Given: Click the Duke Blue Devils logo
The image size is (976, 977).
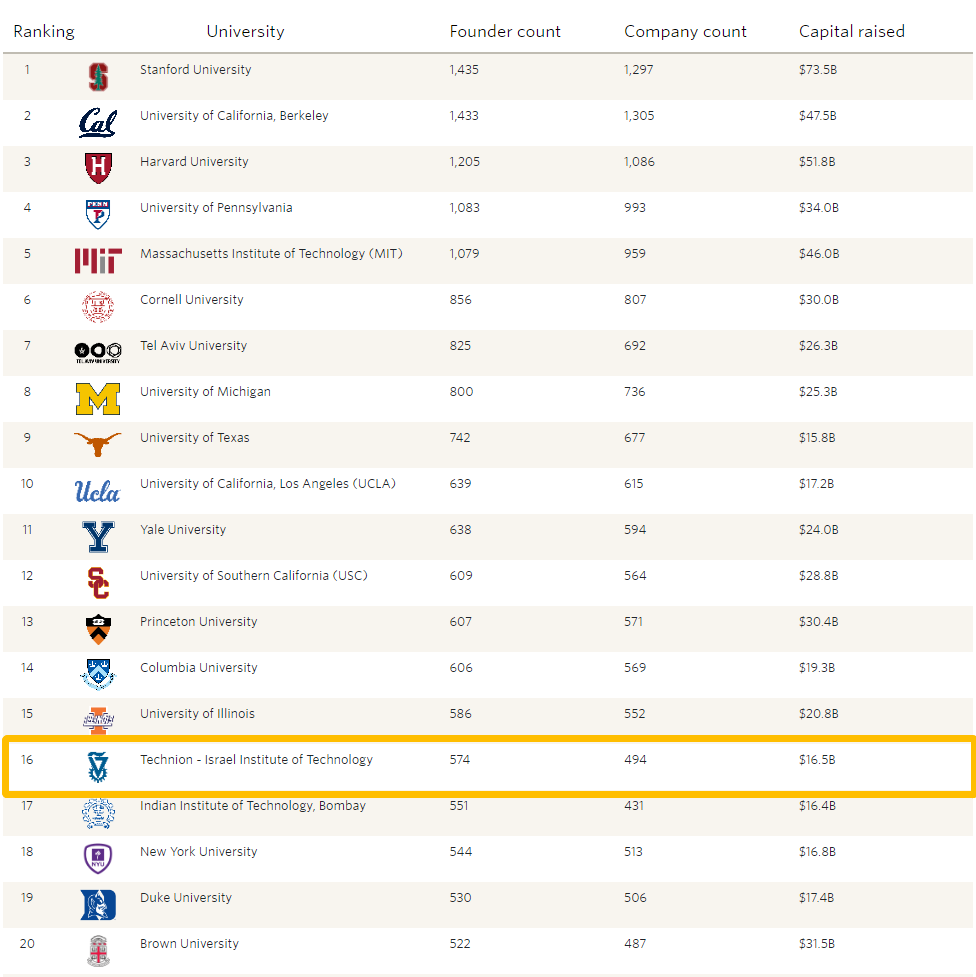Looking at the screenshot, I should tap(98, 904).
